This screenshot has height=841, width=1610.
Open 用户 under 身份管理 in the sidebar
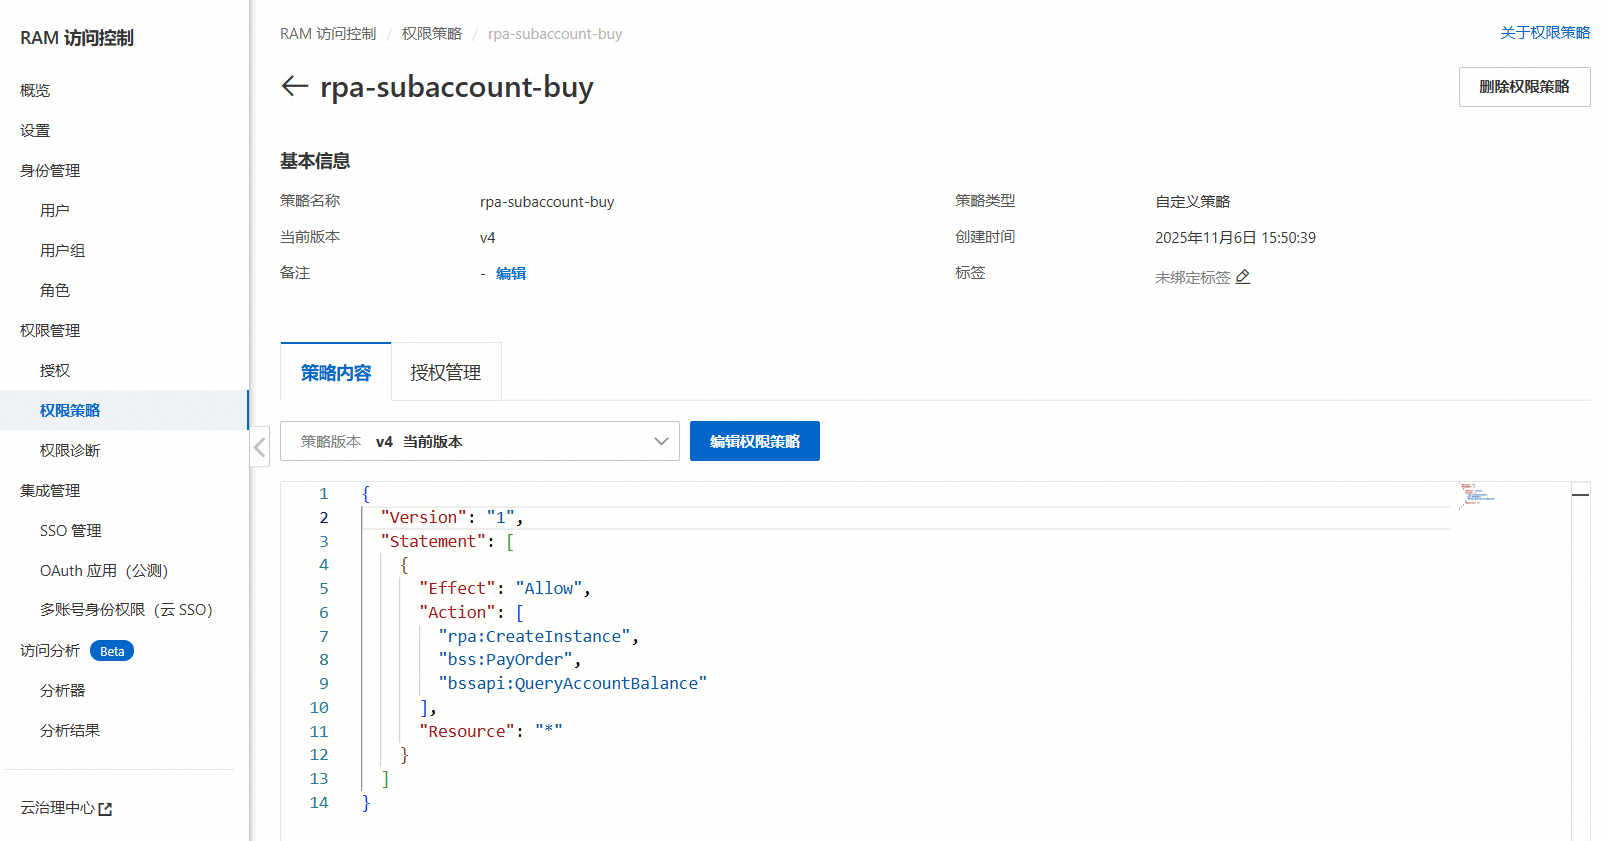(55, 211)
